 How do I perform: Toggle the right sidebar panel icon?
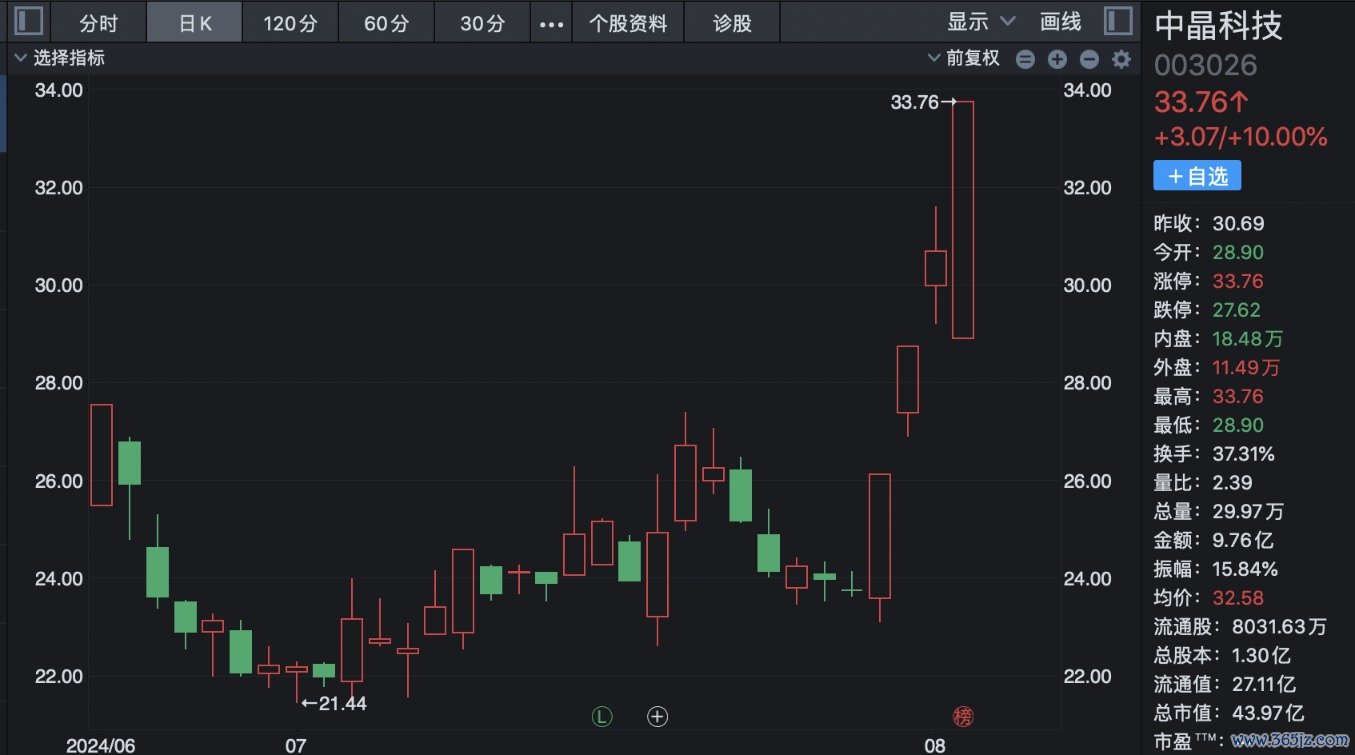(1117, 21)
